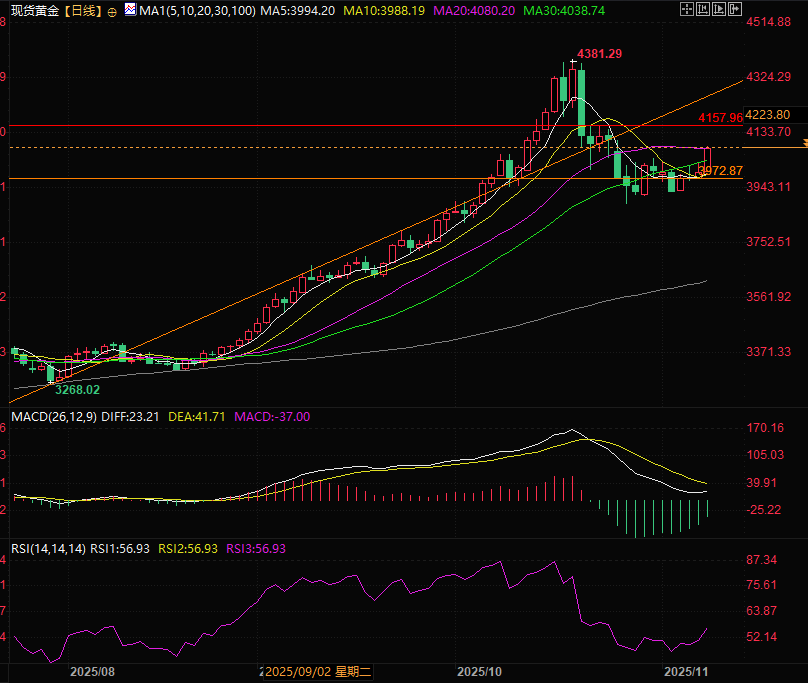Click the 4381.29 peak price marker
The height and width of the screenshot is (683, 808).
pos(600,53)
